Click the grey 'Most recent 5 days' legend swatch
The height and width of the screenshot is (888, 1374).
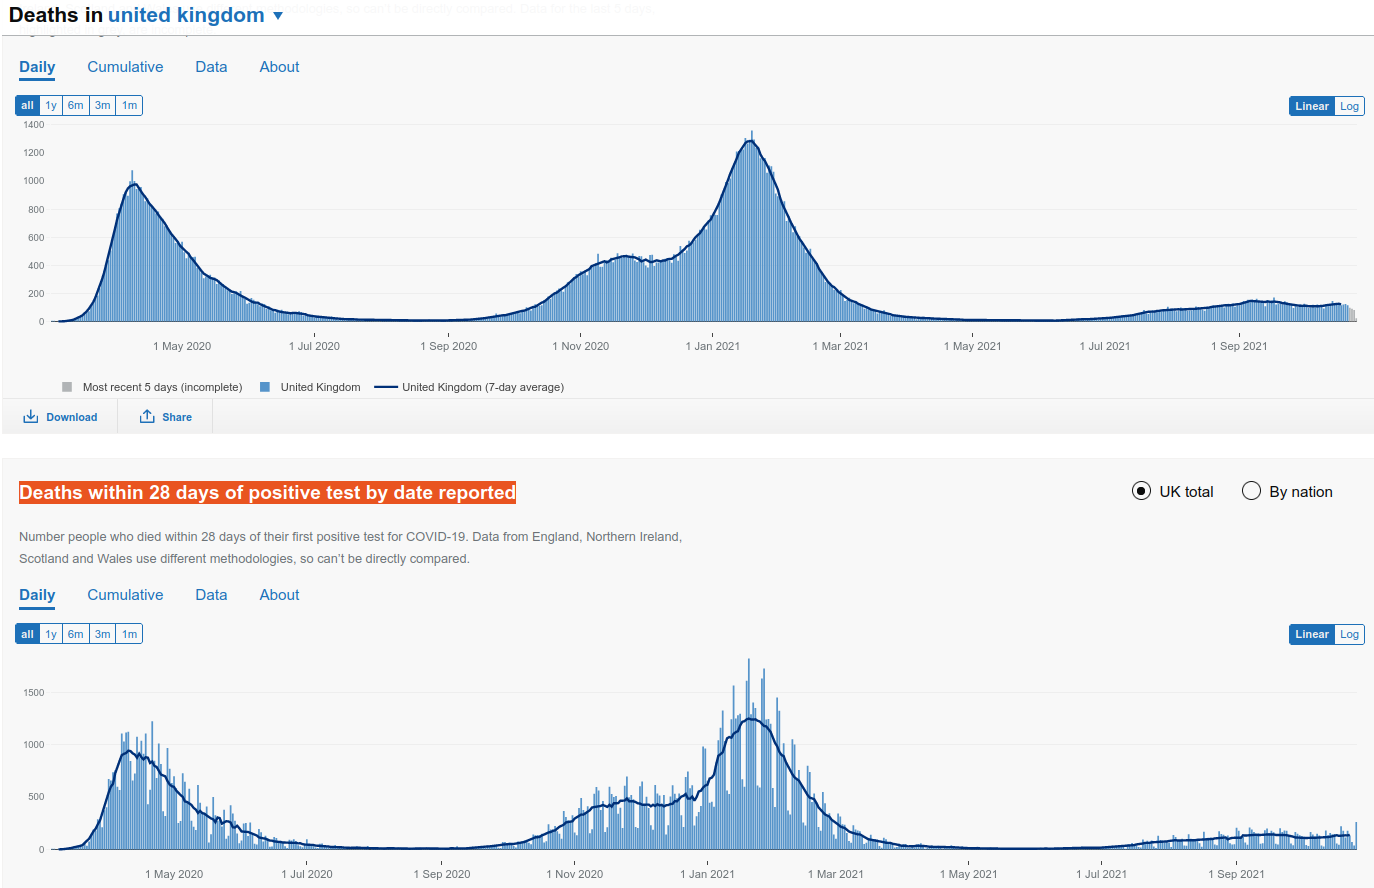point(67,387)
